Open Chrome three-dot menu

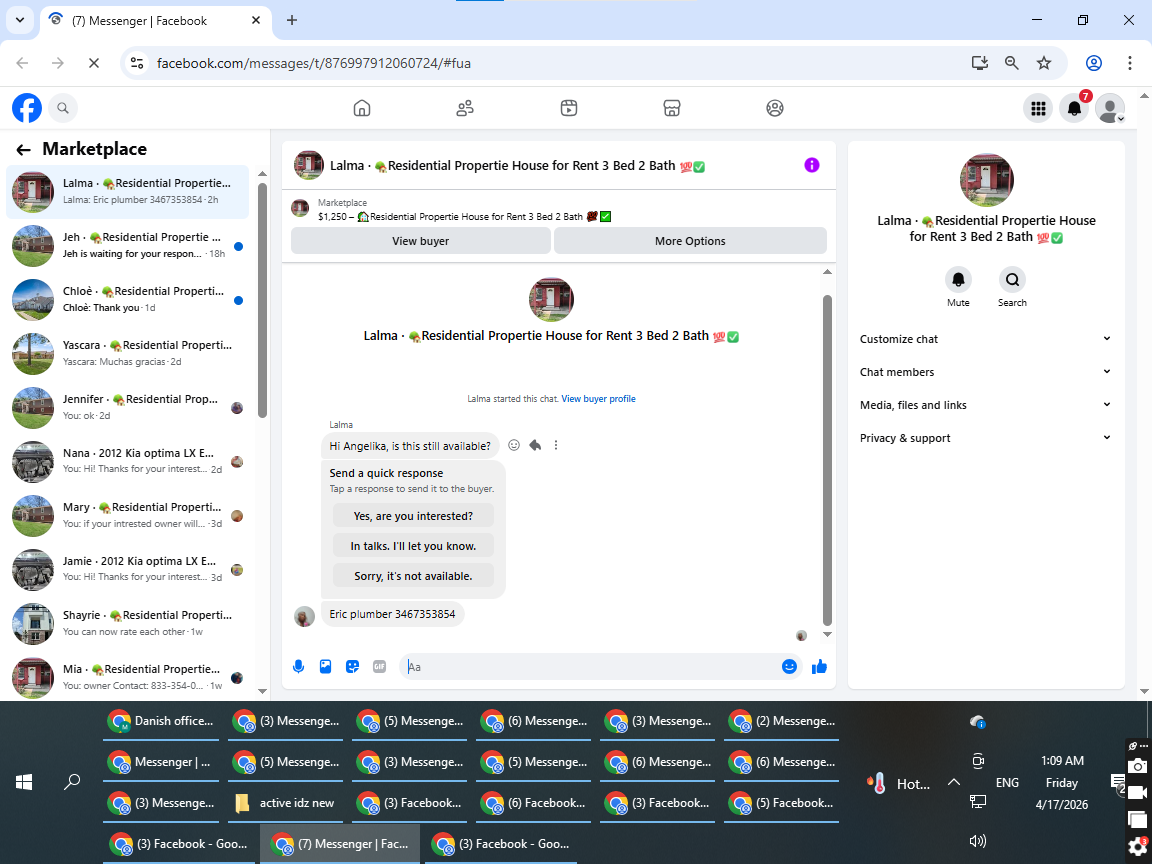pos(1129,63)
